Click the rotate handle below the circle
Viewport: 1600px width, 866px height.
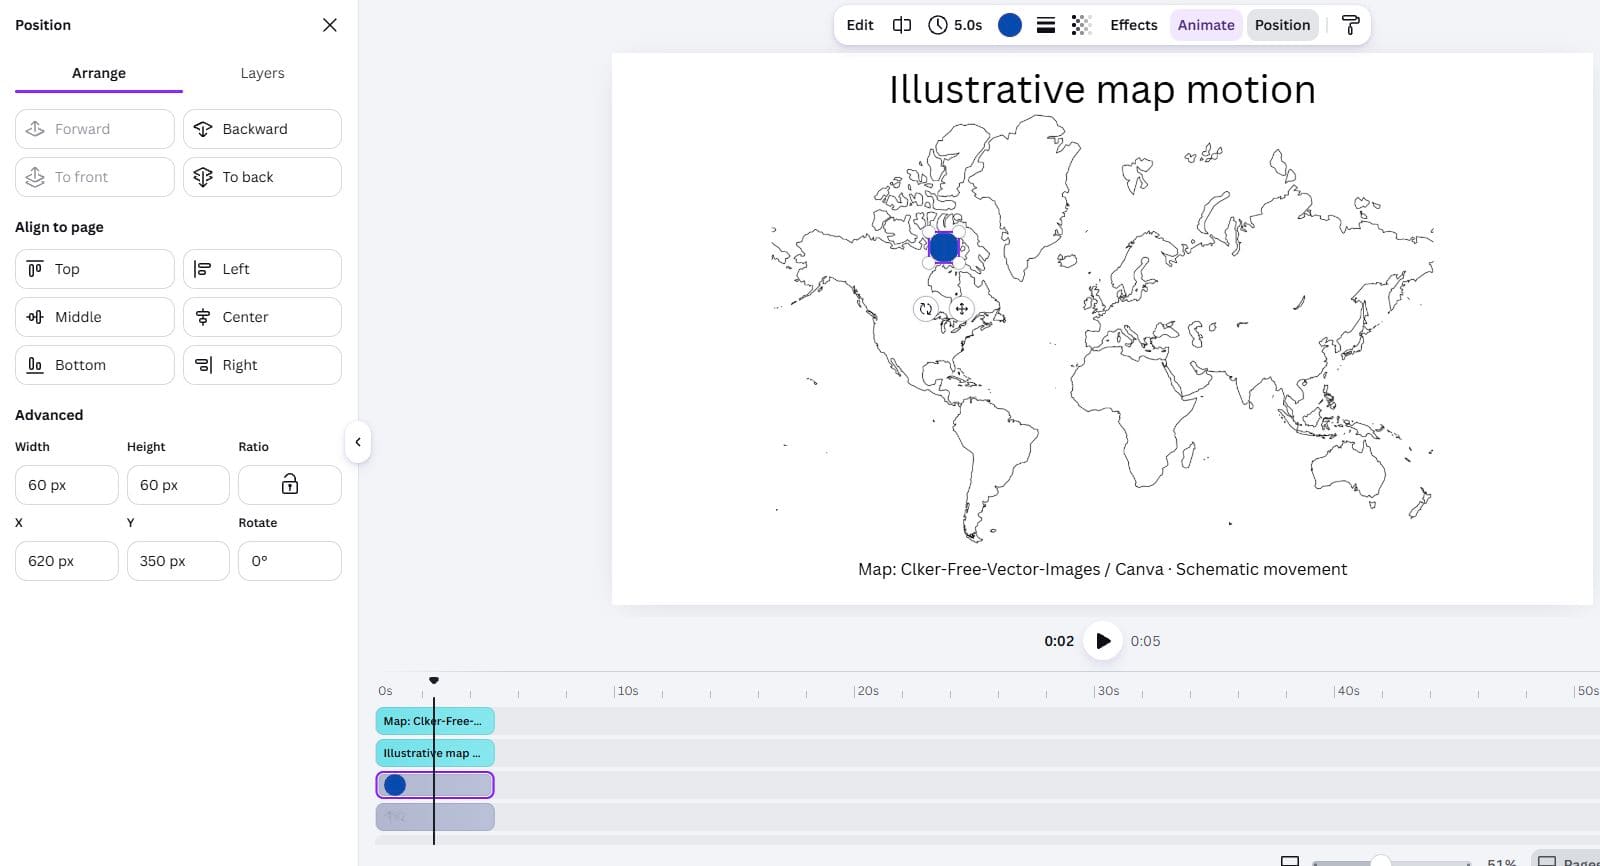pyautogui.click(x=926, y=309)
